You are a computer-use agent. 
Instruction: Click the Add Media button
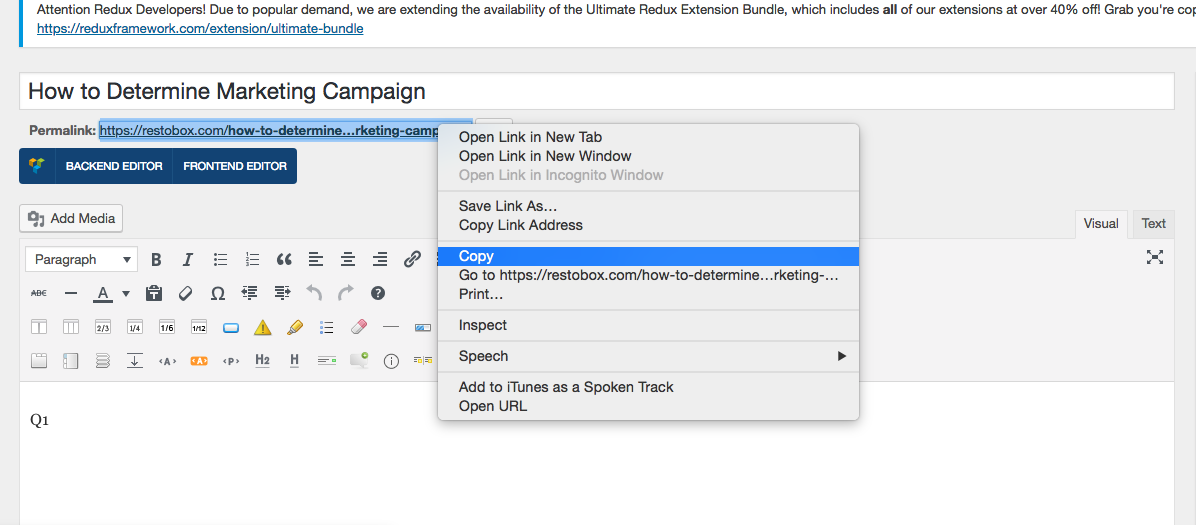[x=72, y=218]
